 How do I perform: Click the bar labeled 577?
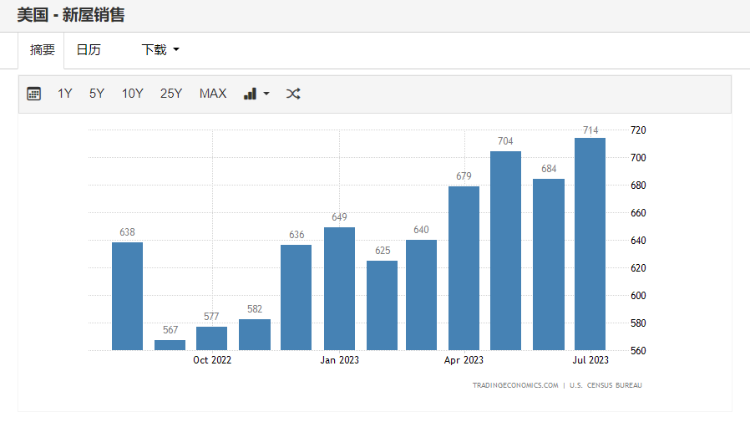pos(211,339)
